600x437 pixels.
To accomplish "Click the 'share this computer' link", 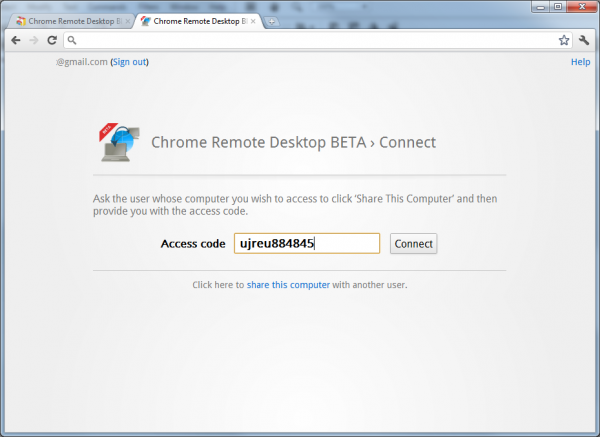I will [288, 285].
